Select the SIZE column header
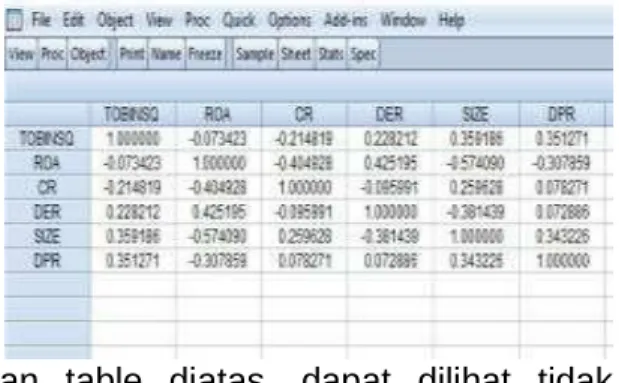The image size is (619, 383). point(476,115)
